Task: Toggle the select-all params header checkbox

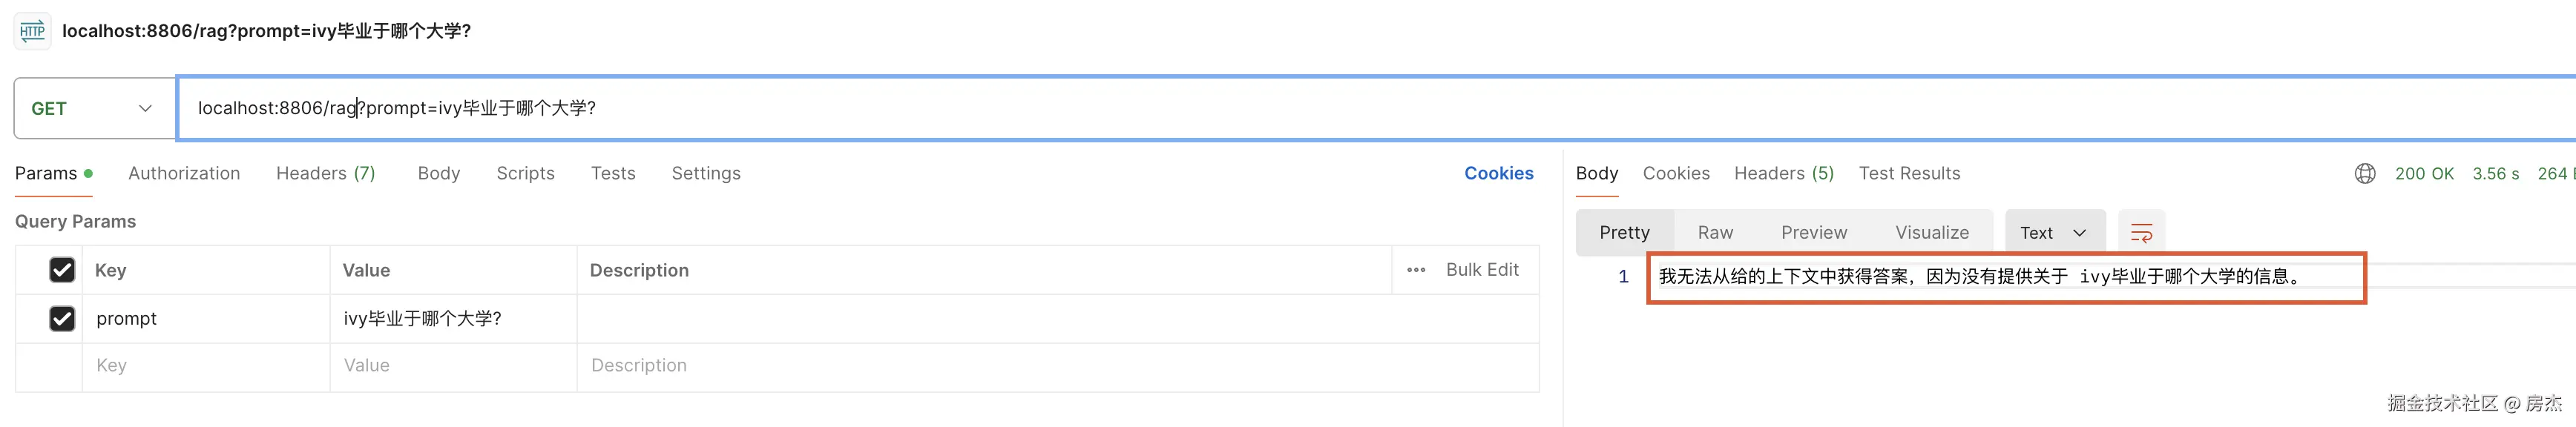Action: (x=62, y=270)
